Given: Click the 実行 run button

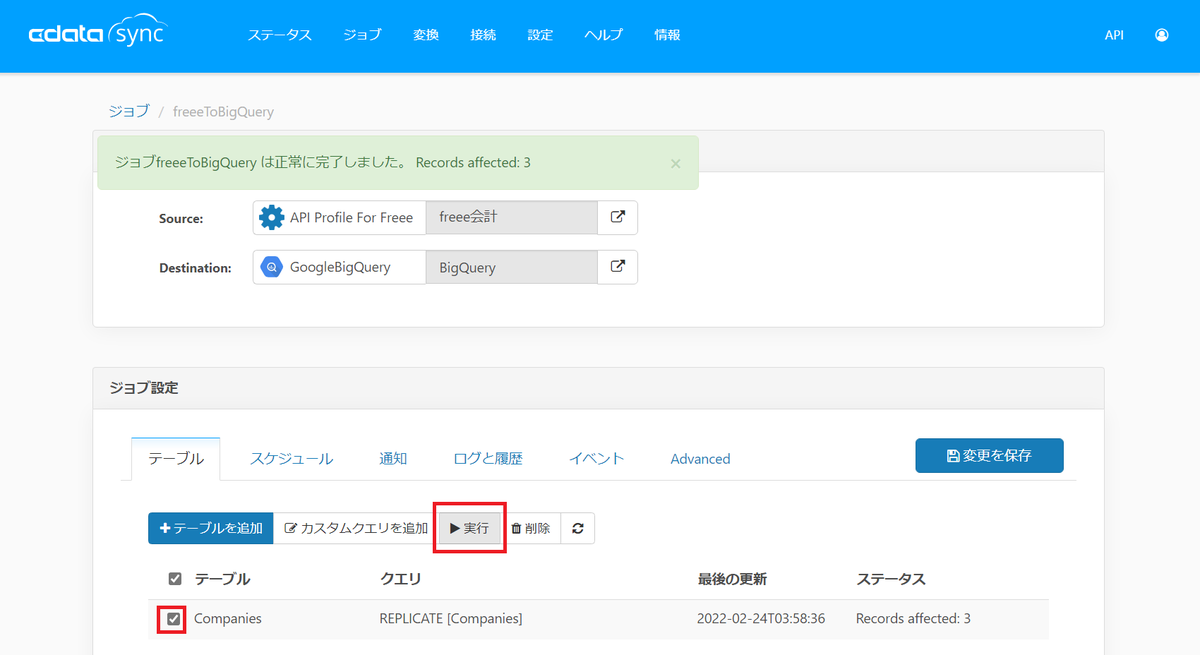Looking at the screenshot, I should tap(469, 528).
